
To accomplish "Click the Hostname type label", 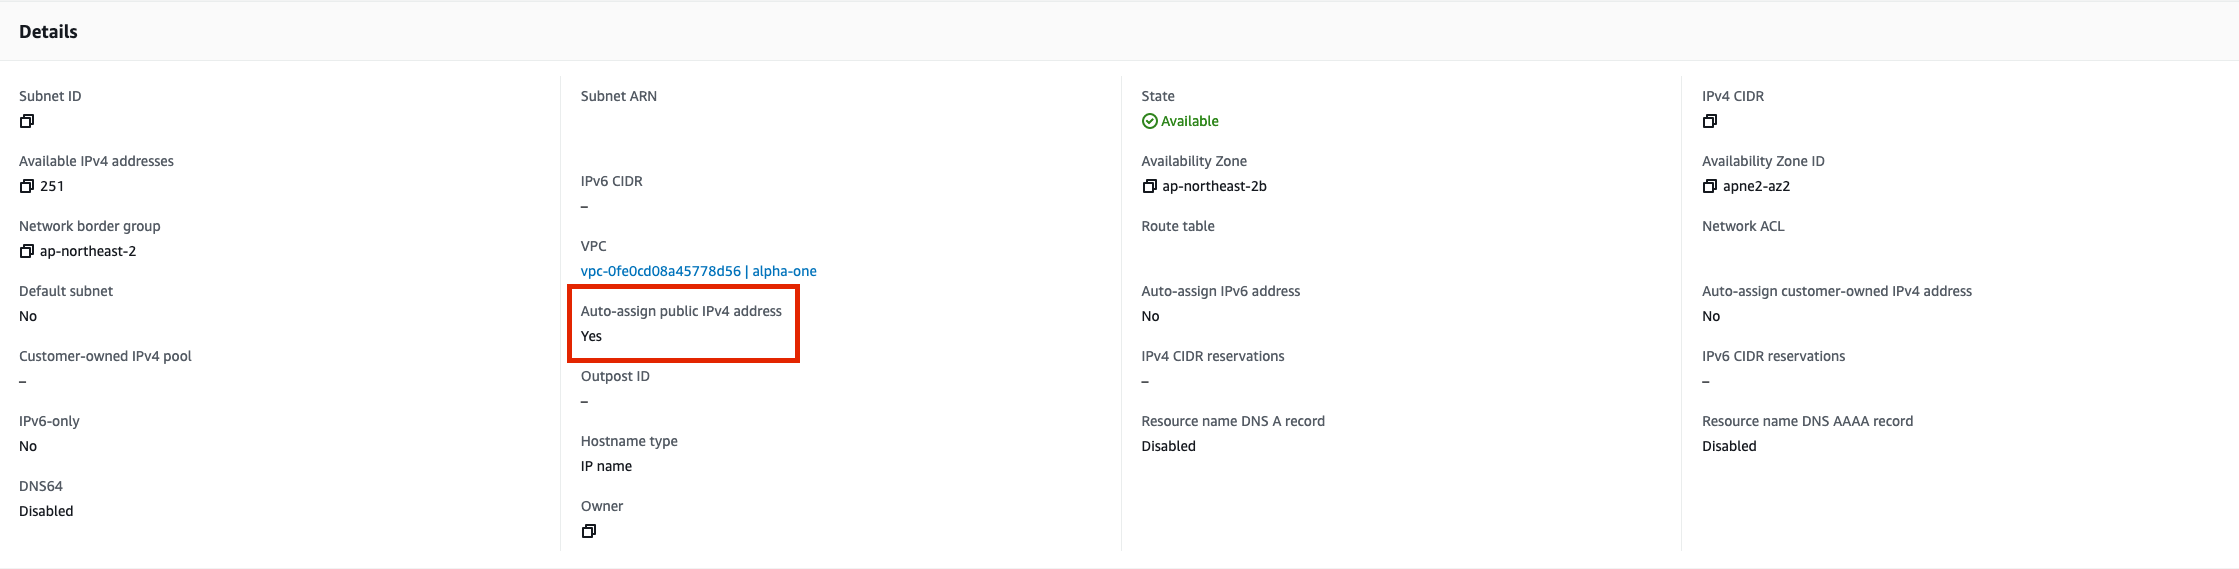I will (x=629, y=441).
